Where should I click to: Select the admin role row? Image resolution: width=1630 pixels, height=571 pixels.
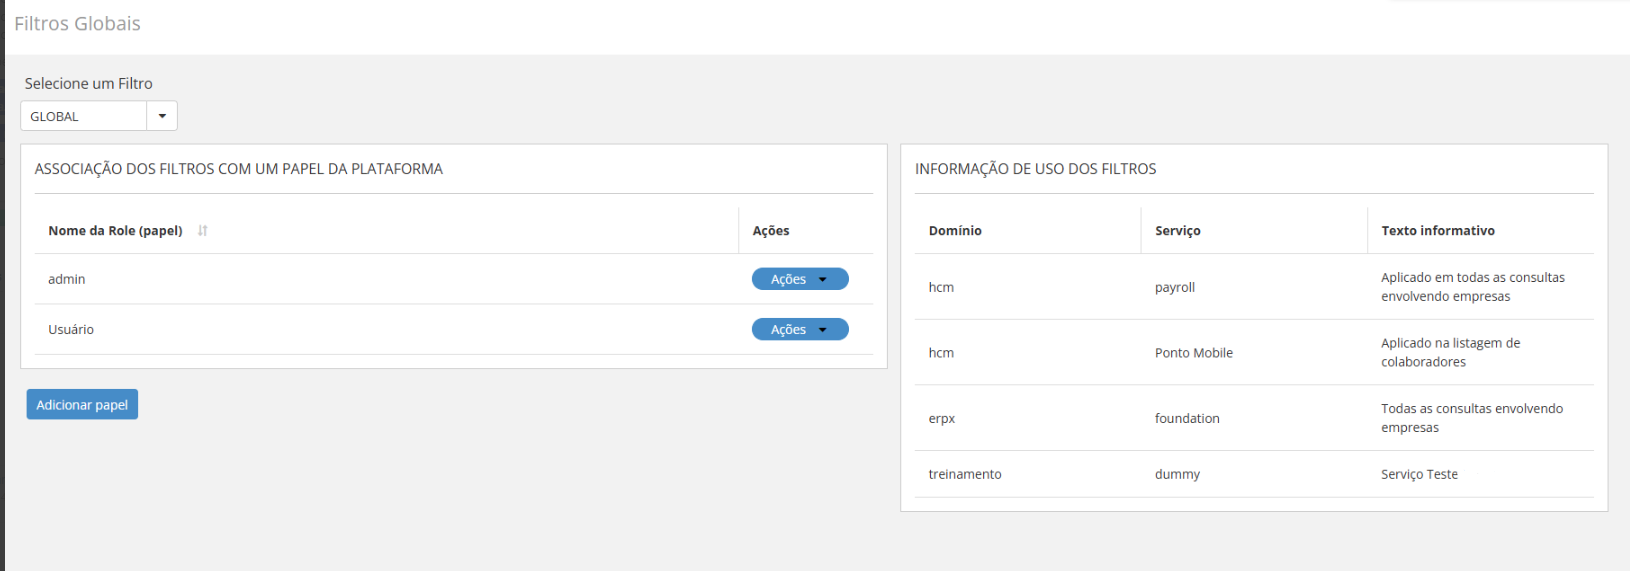(67, 280)
